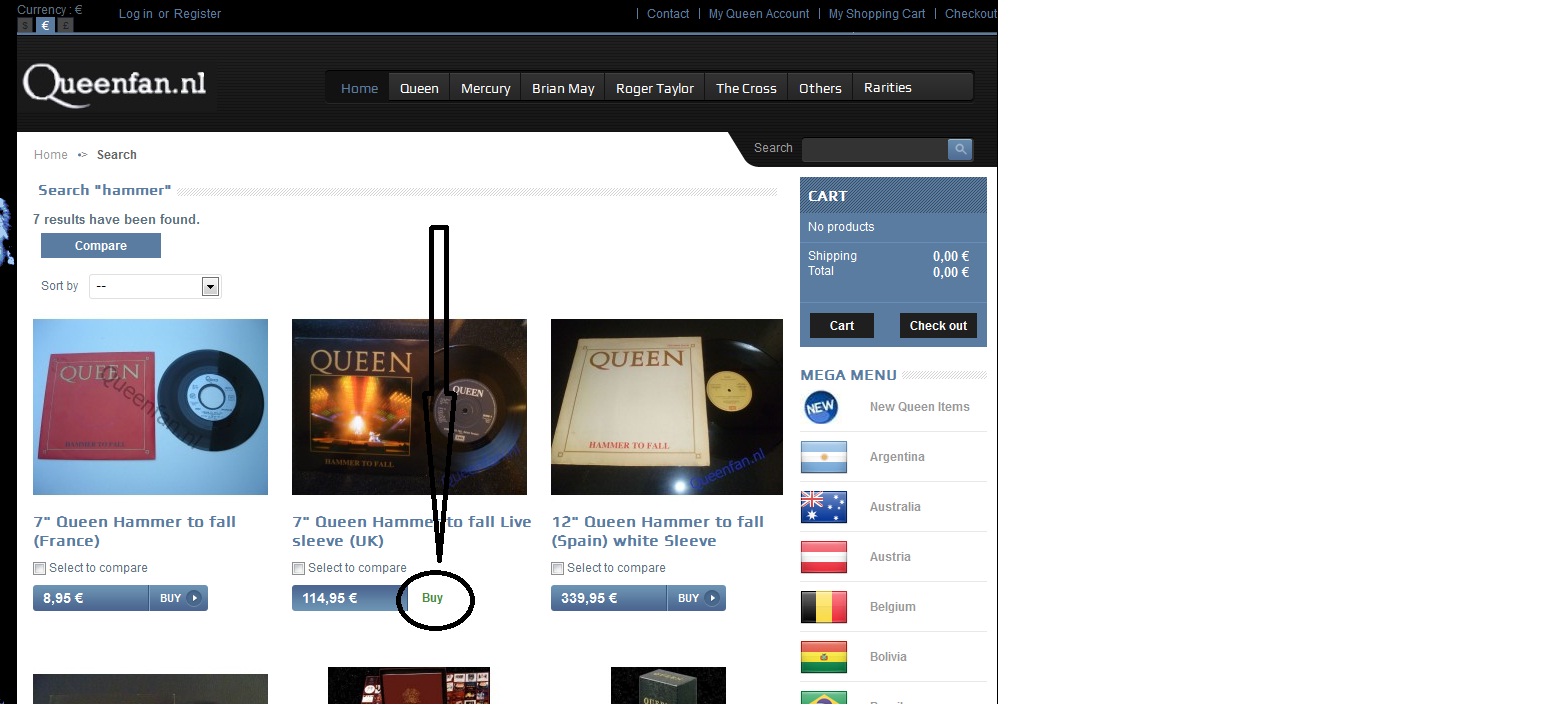Go to the Home navigation tab
1564x720 pixels.
coord(360,88)
